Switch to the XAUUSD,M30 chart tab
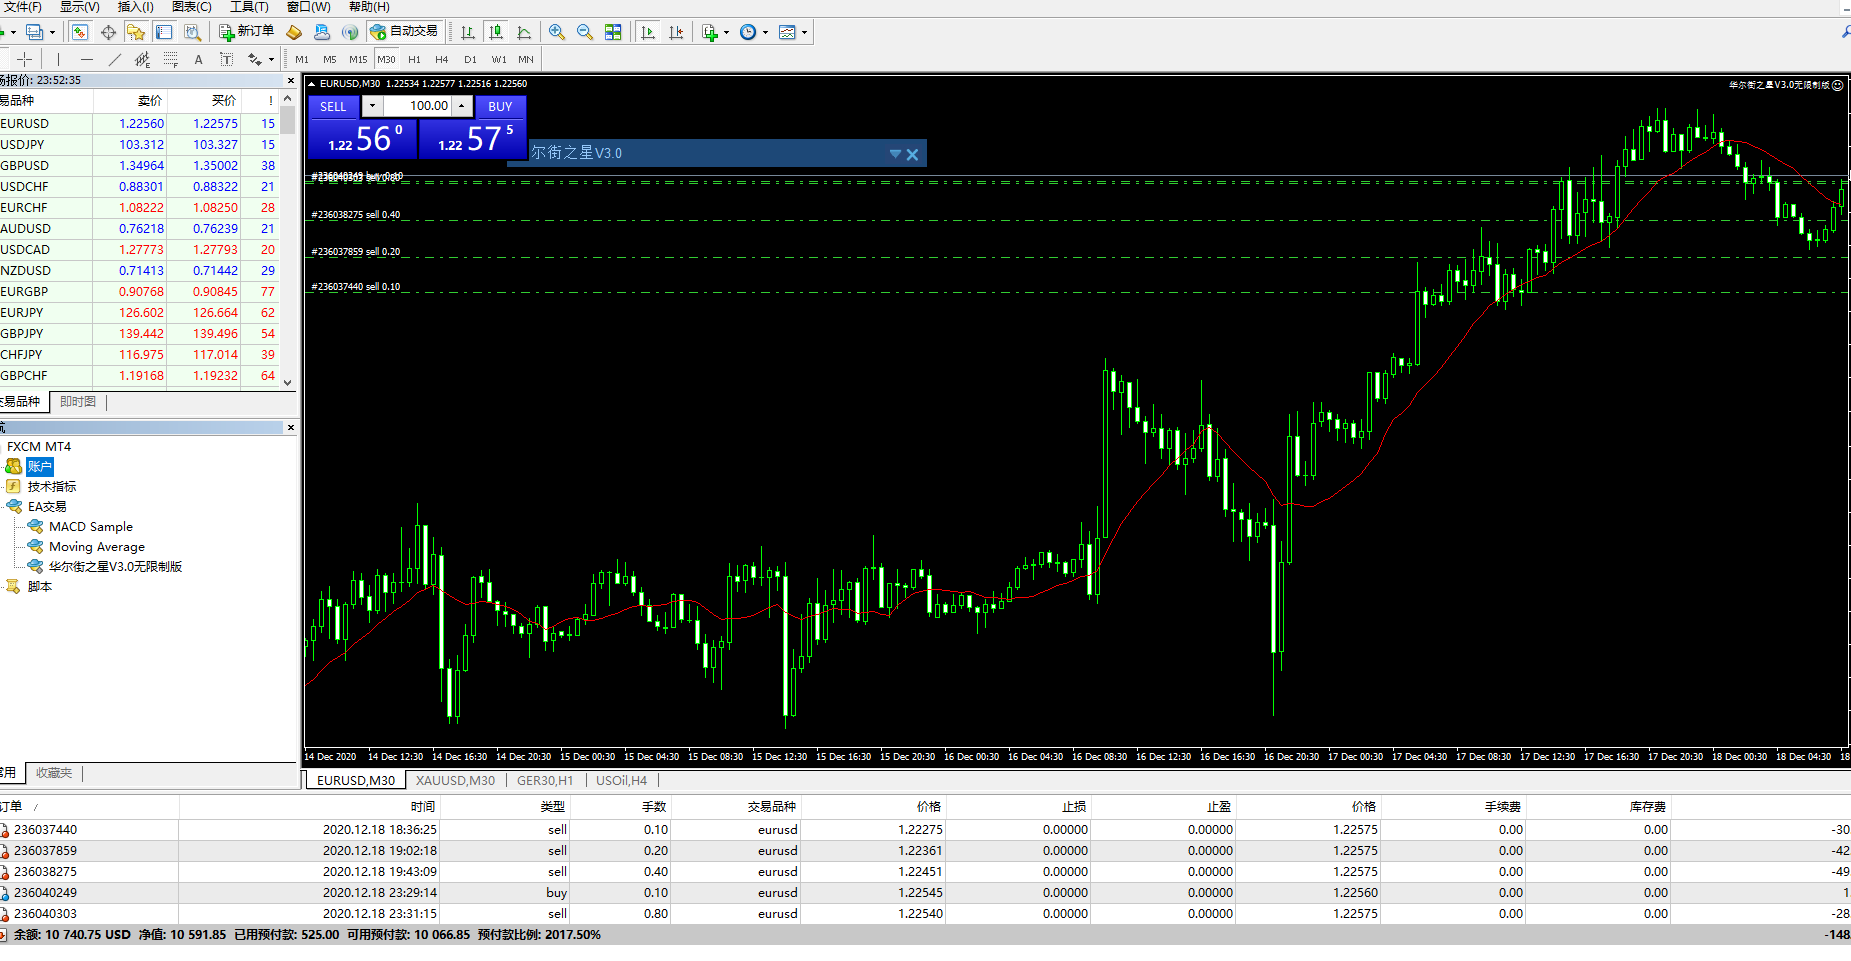 point(455,780)
